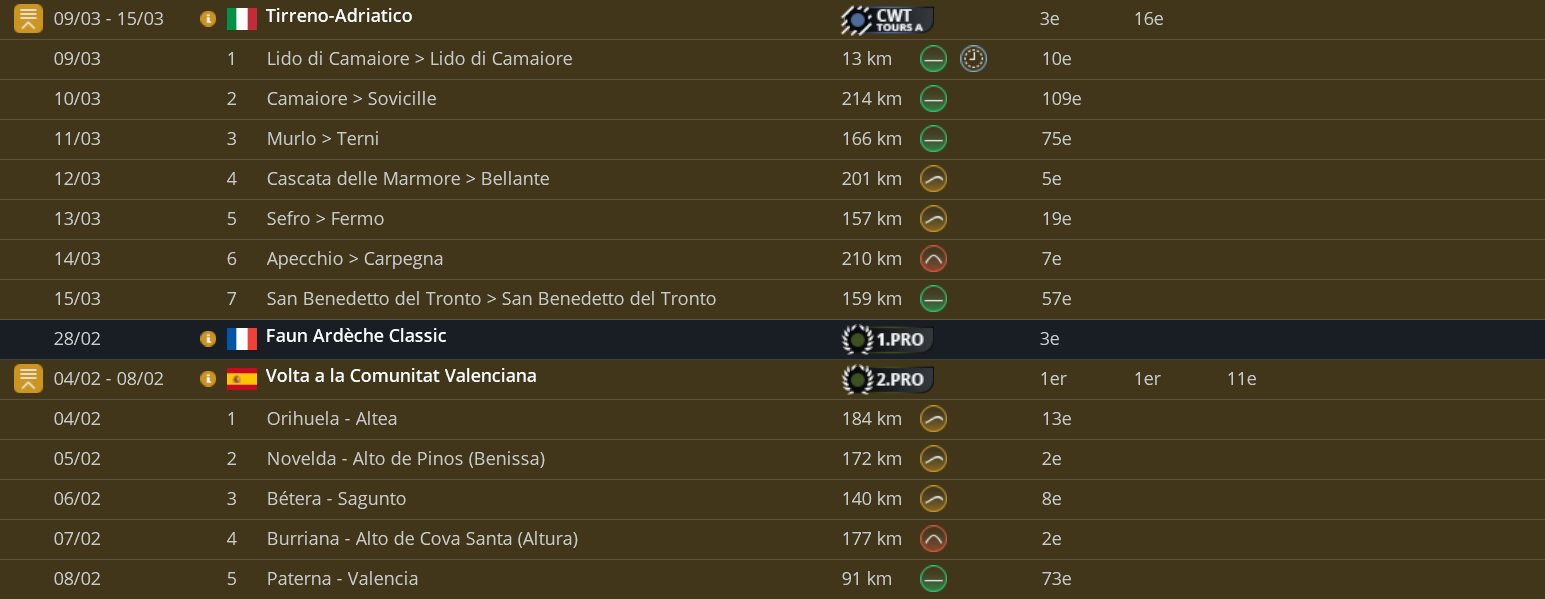Collapse the Tirreno-Adriatico stage list
The height and width of the screenshot is (599, 1545).
tap(28, 19)
